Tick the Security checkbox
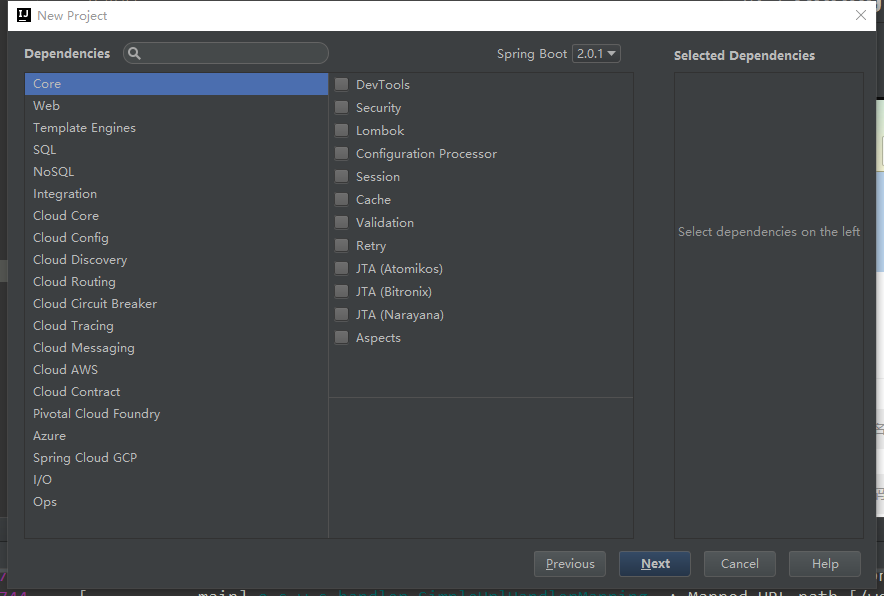 point(342,108)
